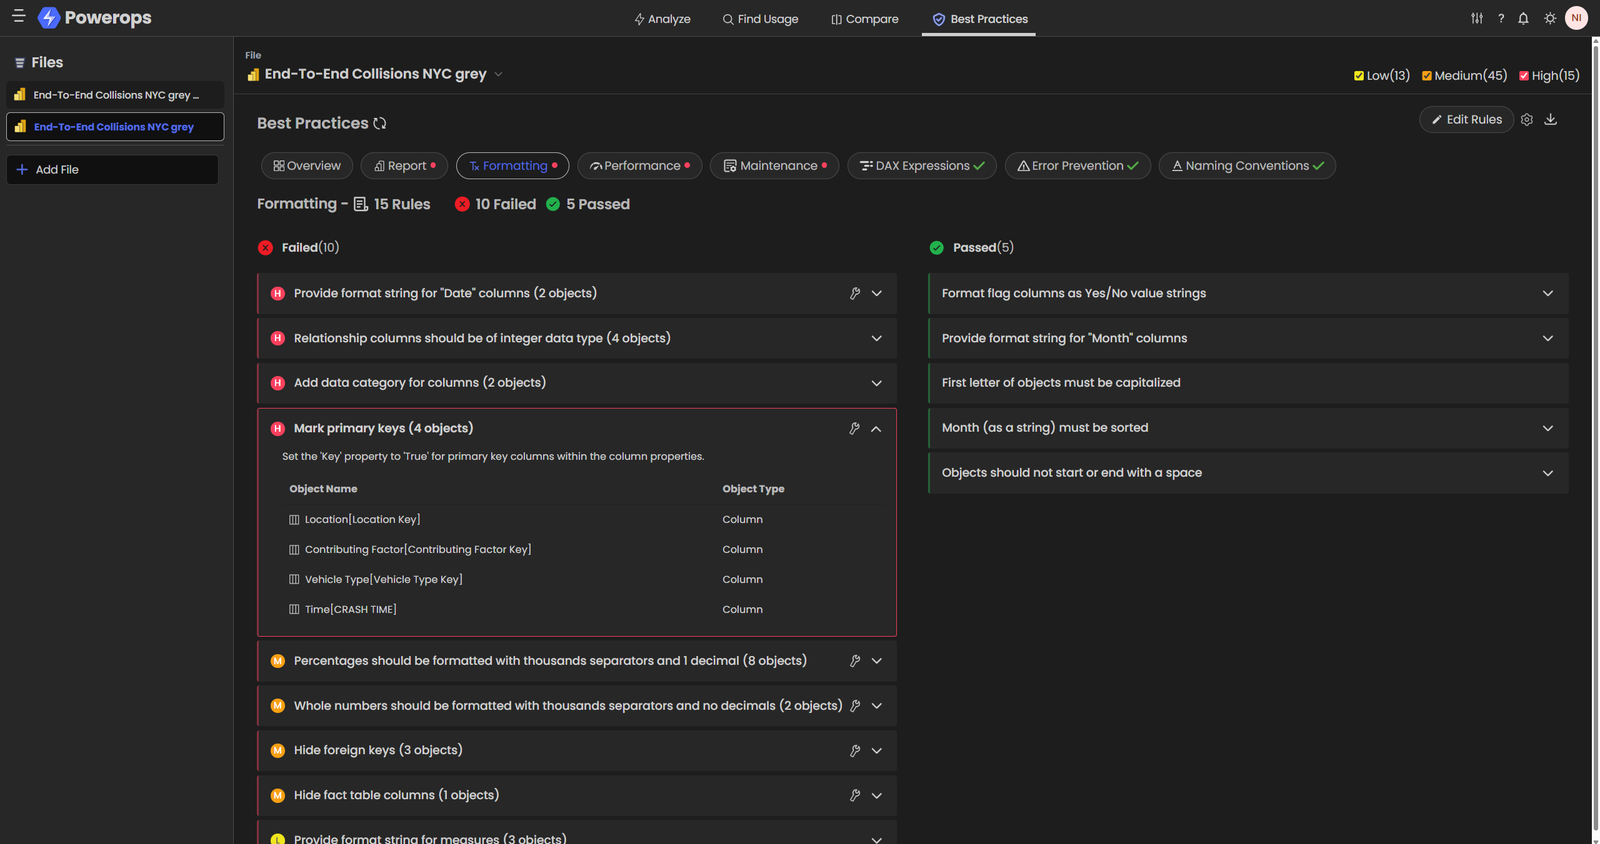Click fix wrench on Hide foreign keys
1600x844 pixels.
coord(855,751)
